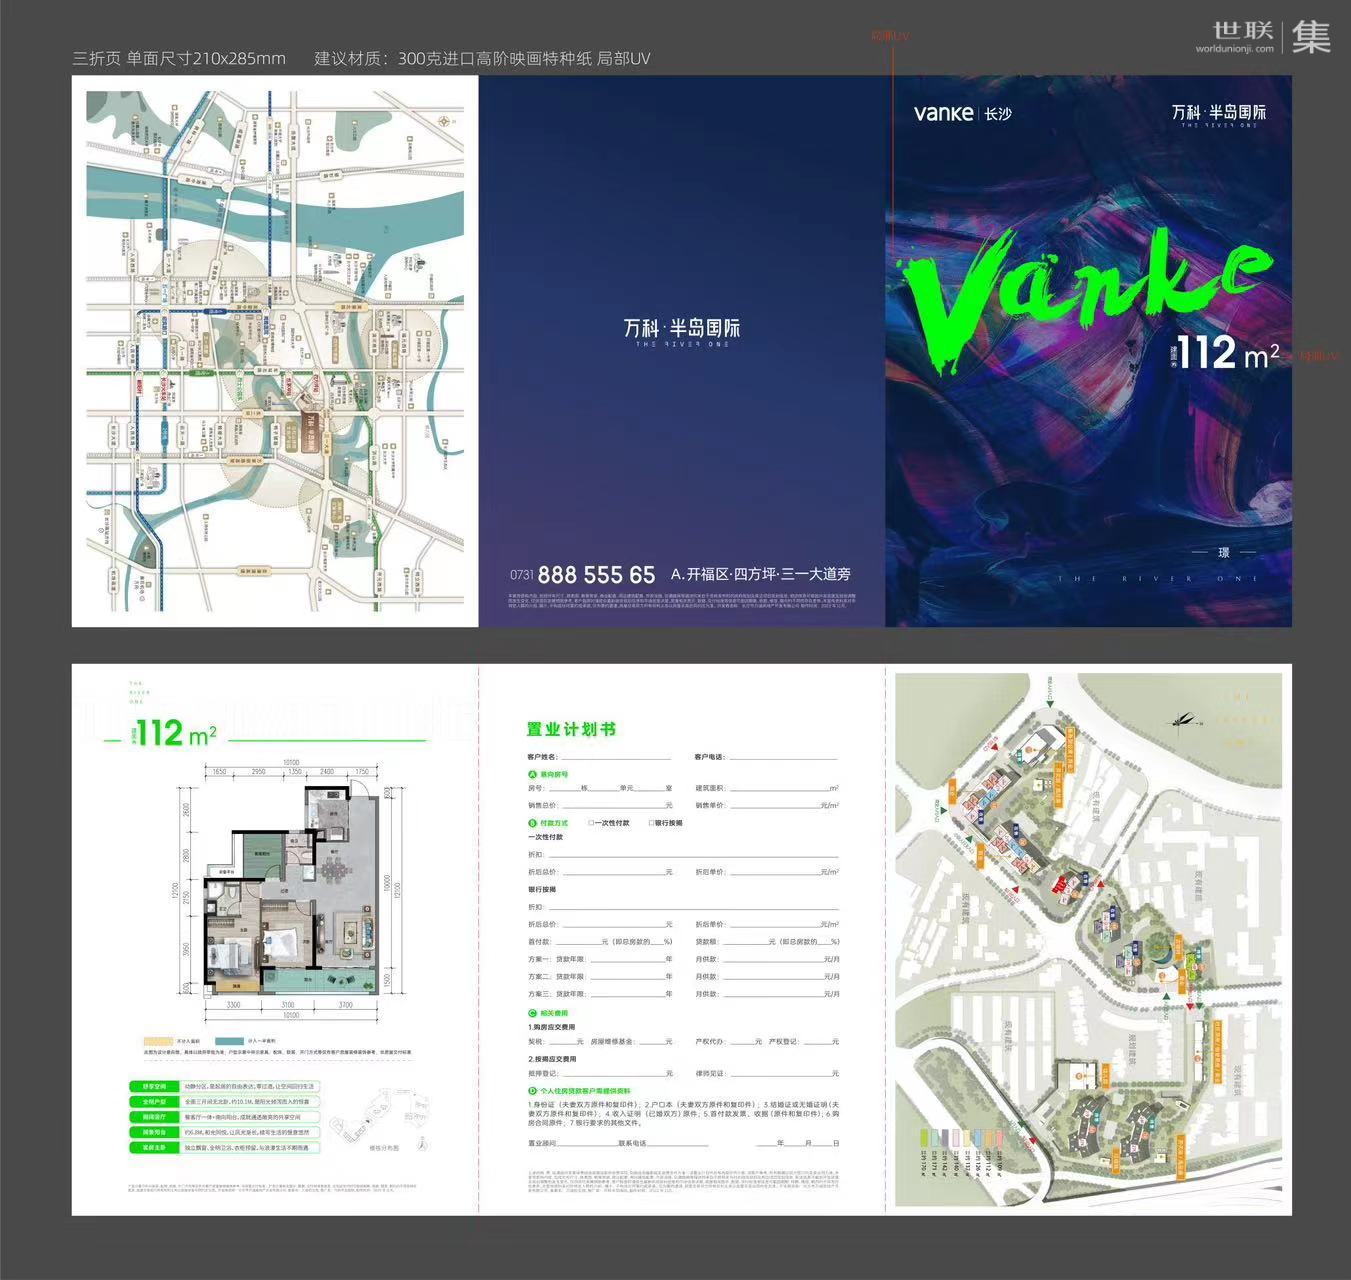Click the 万科·半岛国际 logo on cover top-right
The image size is (1351, 1280).
point(1218,114)
